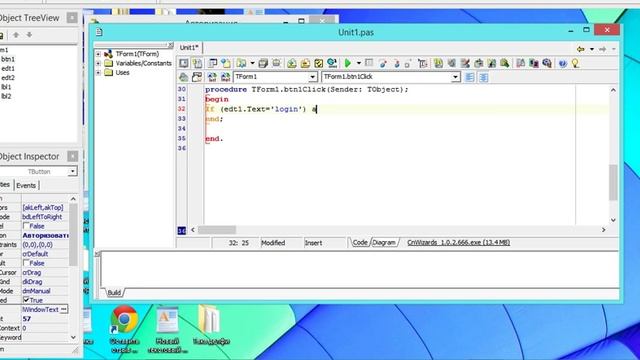The height and width of the screenshot is (360, 640).
Task: Click the Modified status bar entry
Action: pyautogui.click(x=273, y=242)
